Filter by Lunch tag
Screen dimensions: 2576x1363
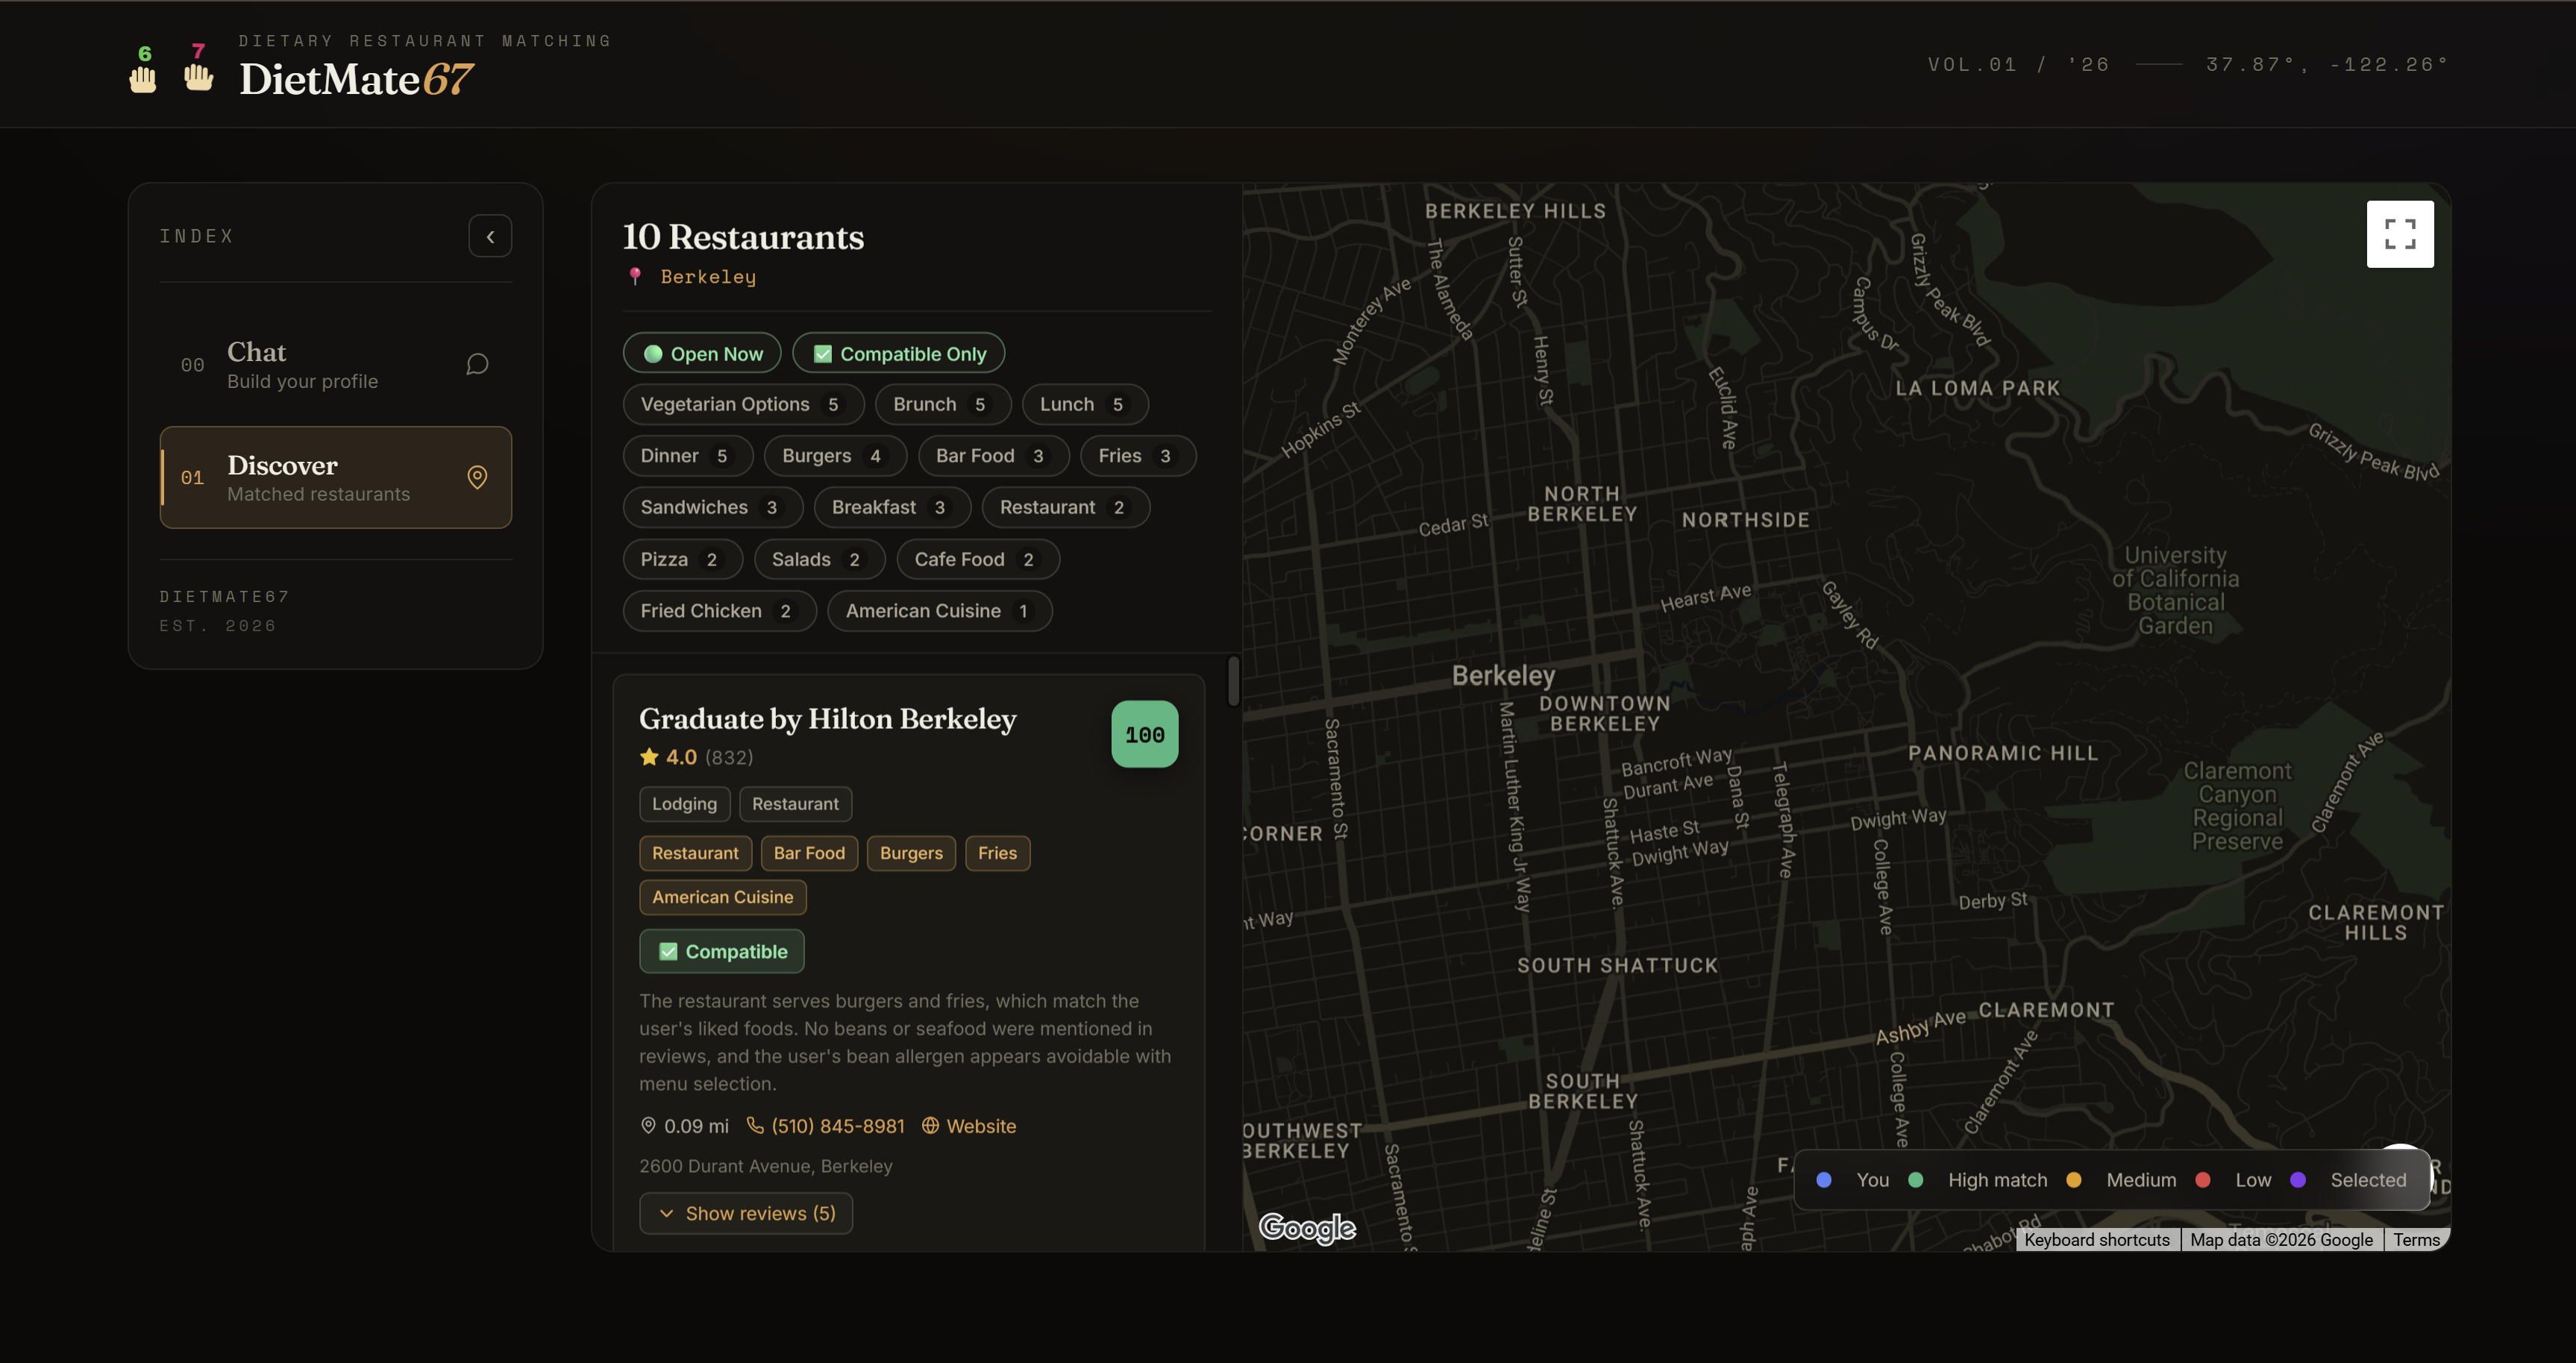pyautogui.click(x=1085, y=404)
